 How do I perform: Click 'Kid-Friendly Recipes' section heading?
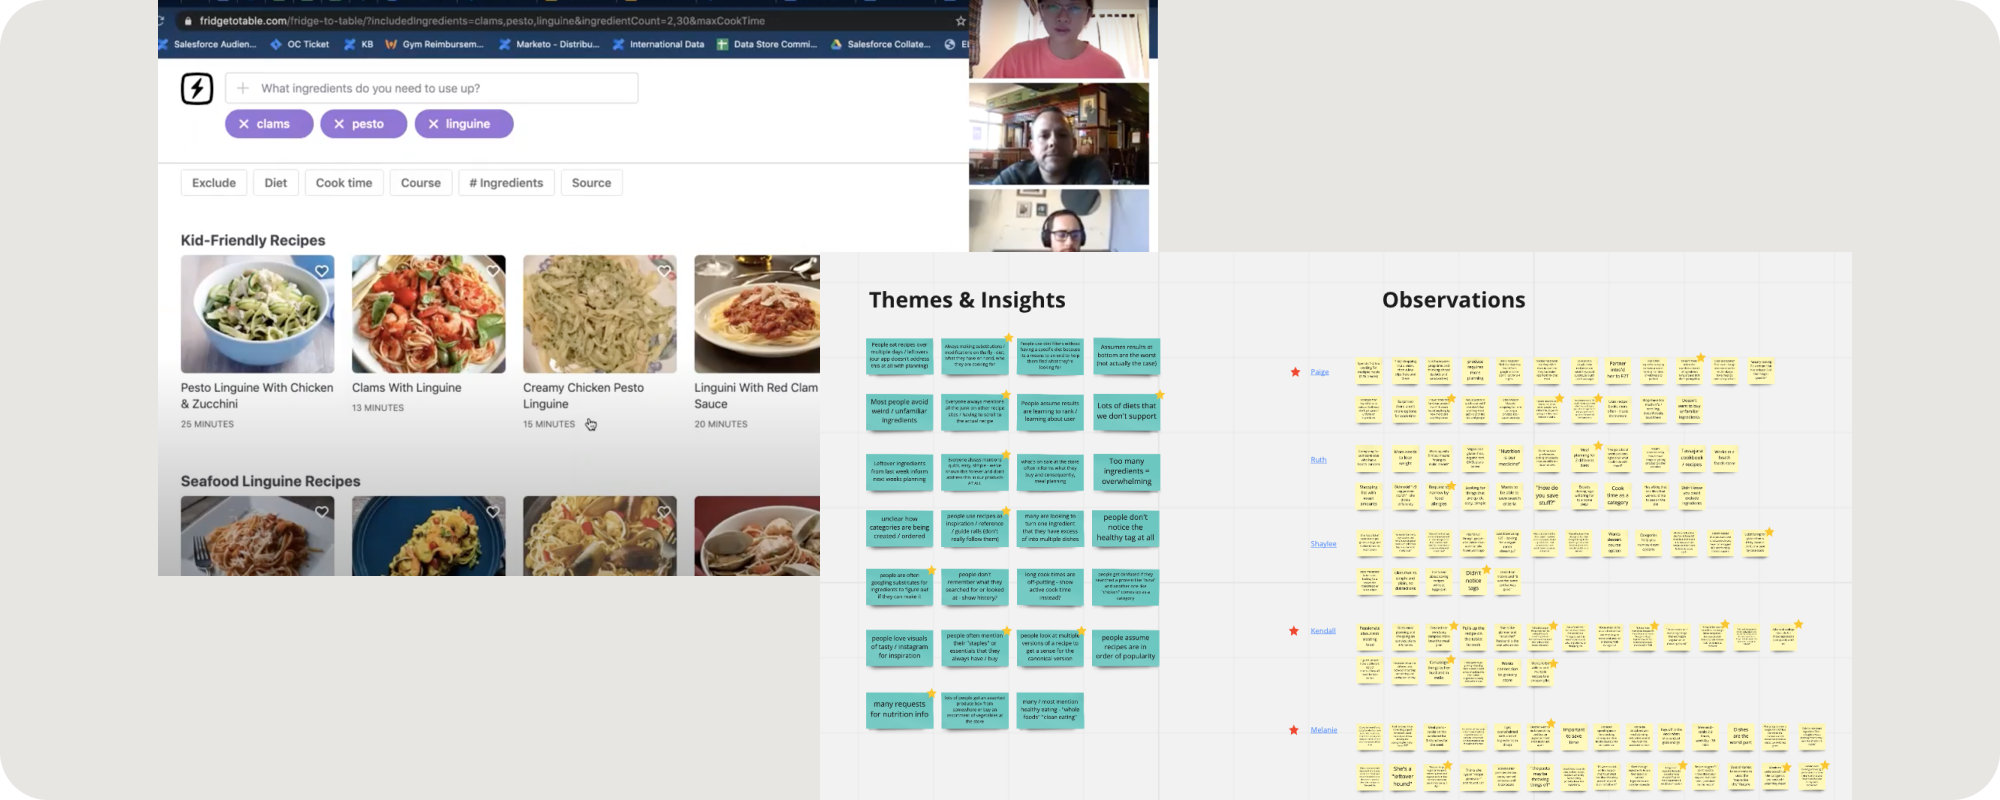pyautogui.click(x=253, y=240)
